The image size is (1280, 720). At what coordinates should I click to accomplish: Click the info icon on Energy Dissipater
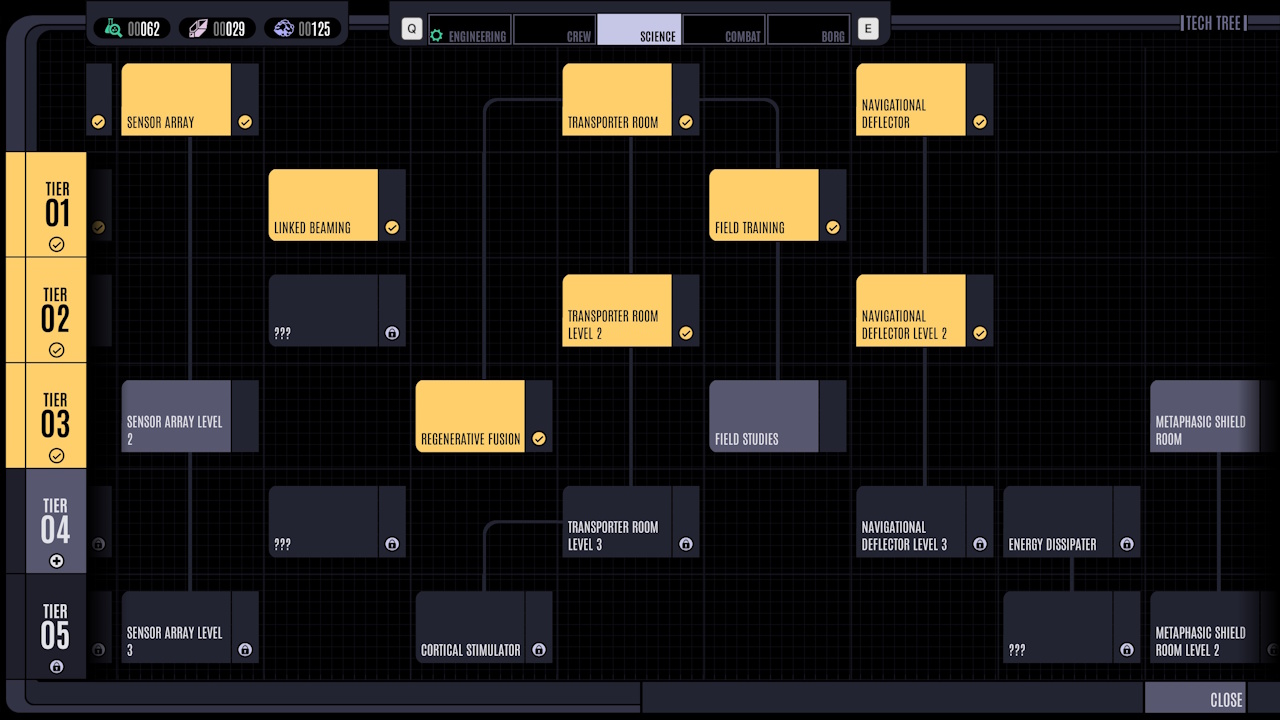tap(1126, 545)
